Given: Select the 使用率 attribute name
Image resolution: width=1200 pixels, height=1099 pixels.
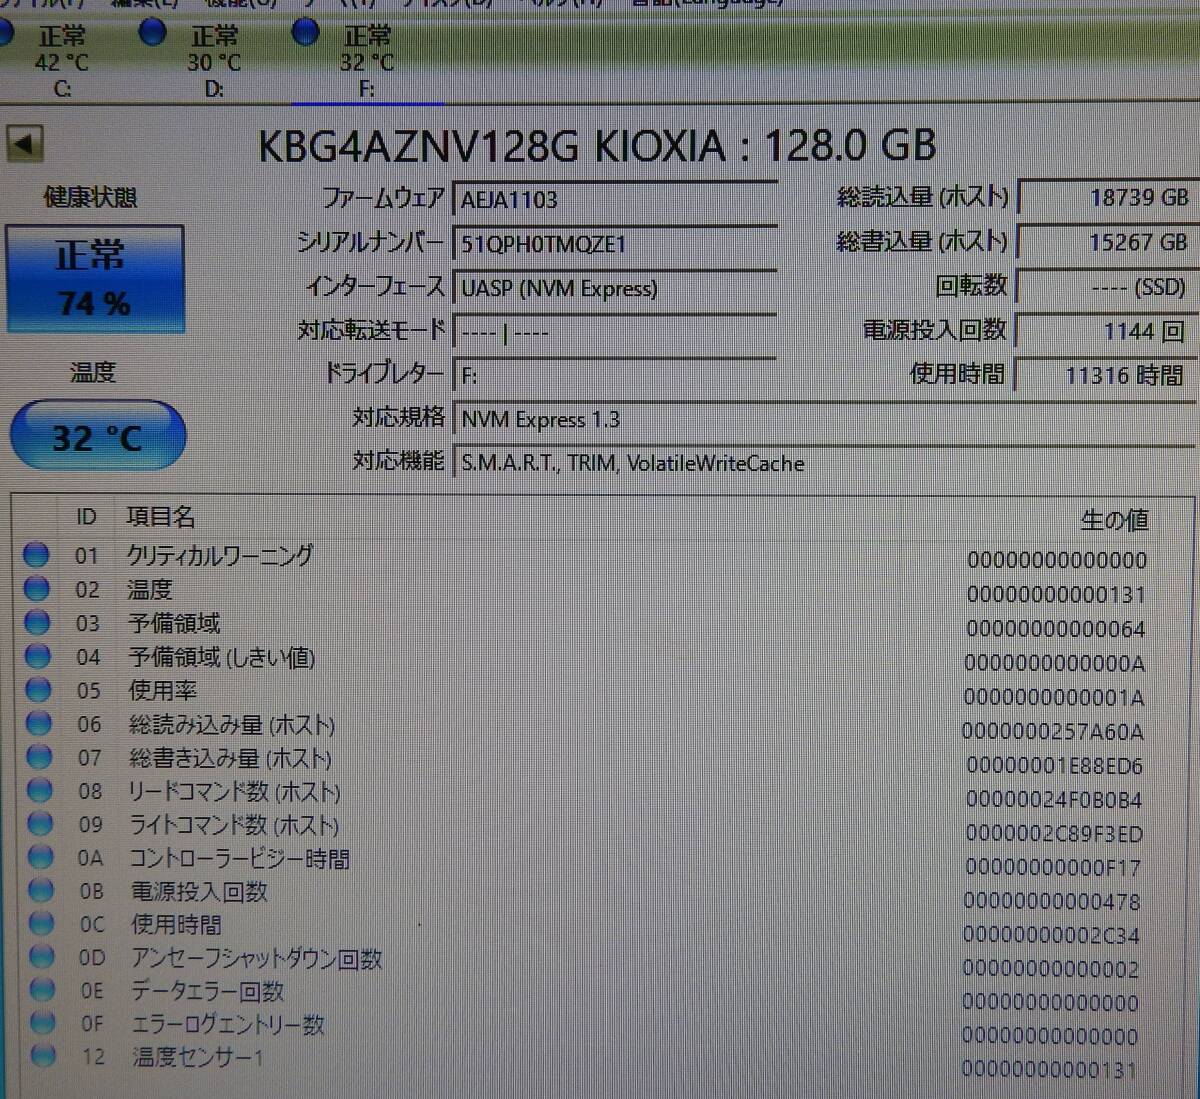Looking at the screenshot, I should point(162,690).
